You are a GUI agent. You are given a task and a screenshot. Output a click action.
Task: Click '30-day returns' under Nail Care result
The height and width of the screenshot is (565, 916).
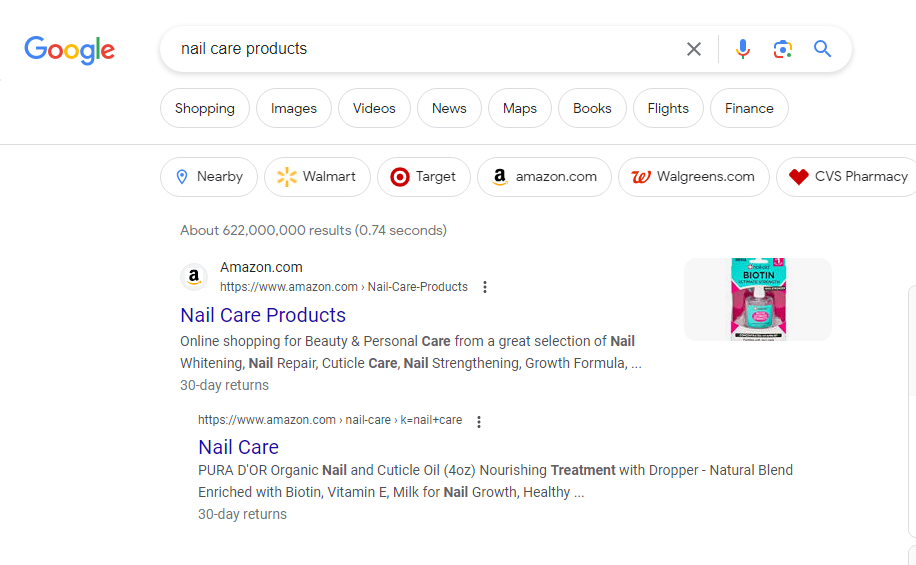242,514
